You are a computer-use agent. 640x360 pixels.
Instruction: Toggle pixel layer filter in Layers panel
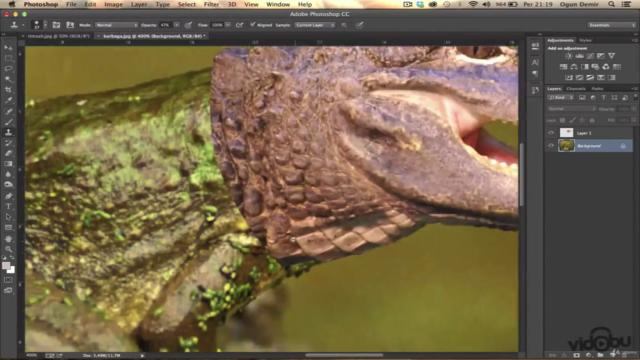582,98
